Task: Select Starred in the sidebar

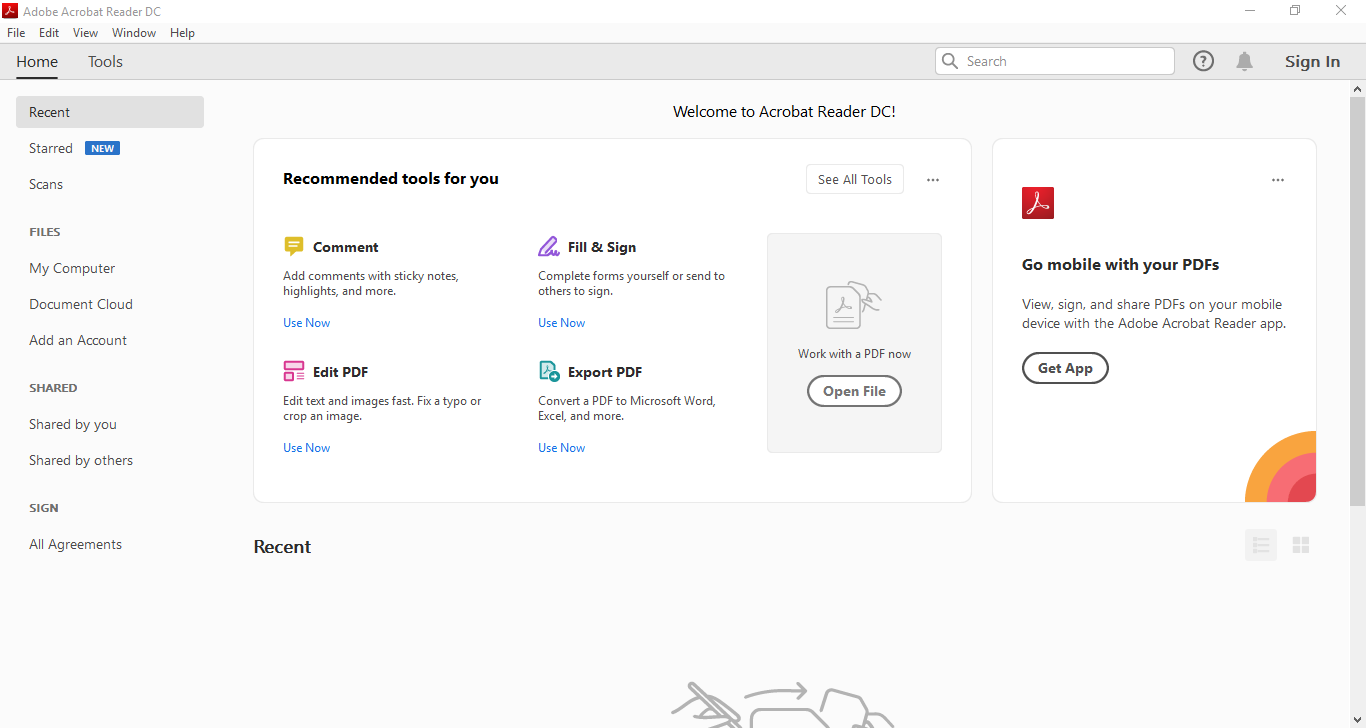Action: click(x=51, y=148)
